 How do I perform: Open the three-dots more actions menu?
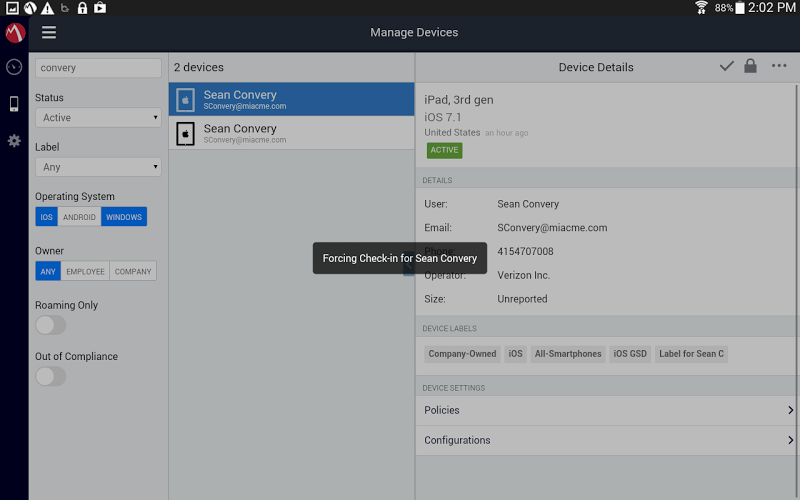(x=779, y=66)
